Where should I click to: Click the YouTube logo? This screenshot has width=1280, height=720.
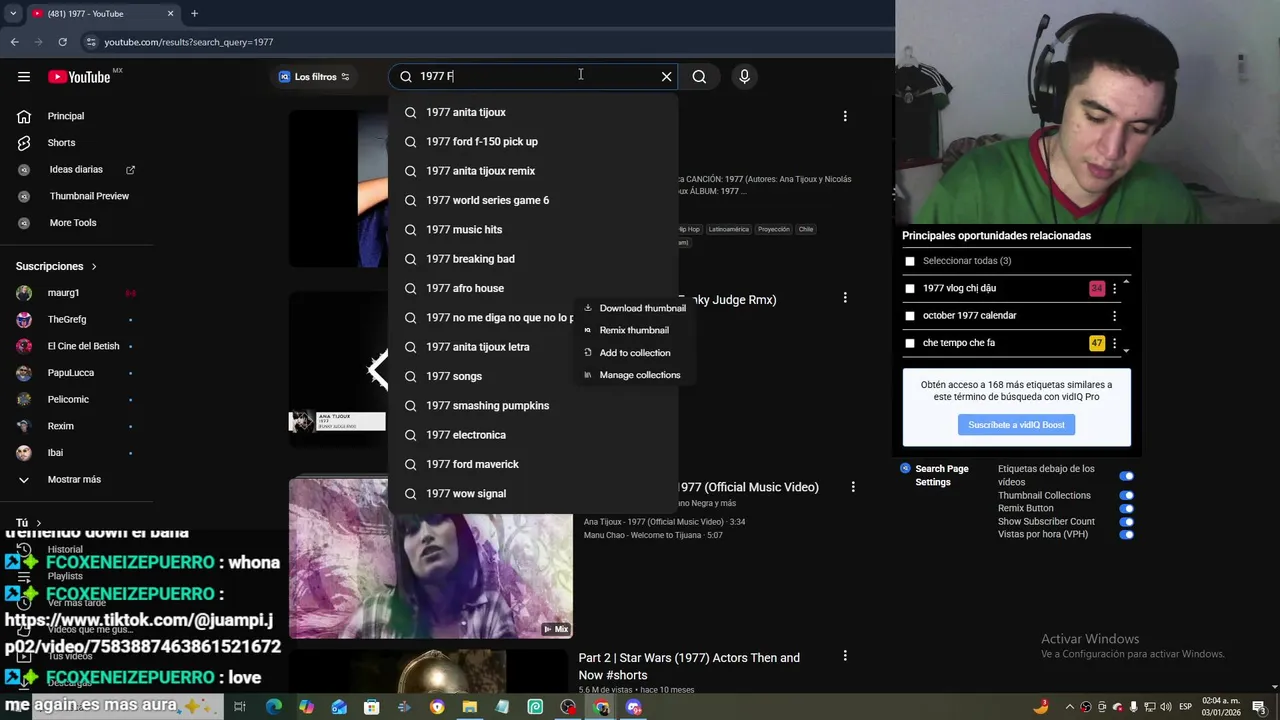(79, 77)
